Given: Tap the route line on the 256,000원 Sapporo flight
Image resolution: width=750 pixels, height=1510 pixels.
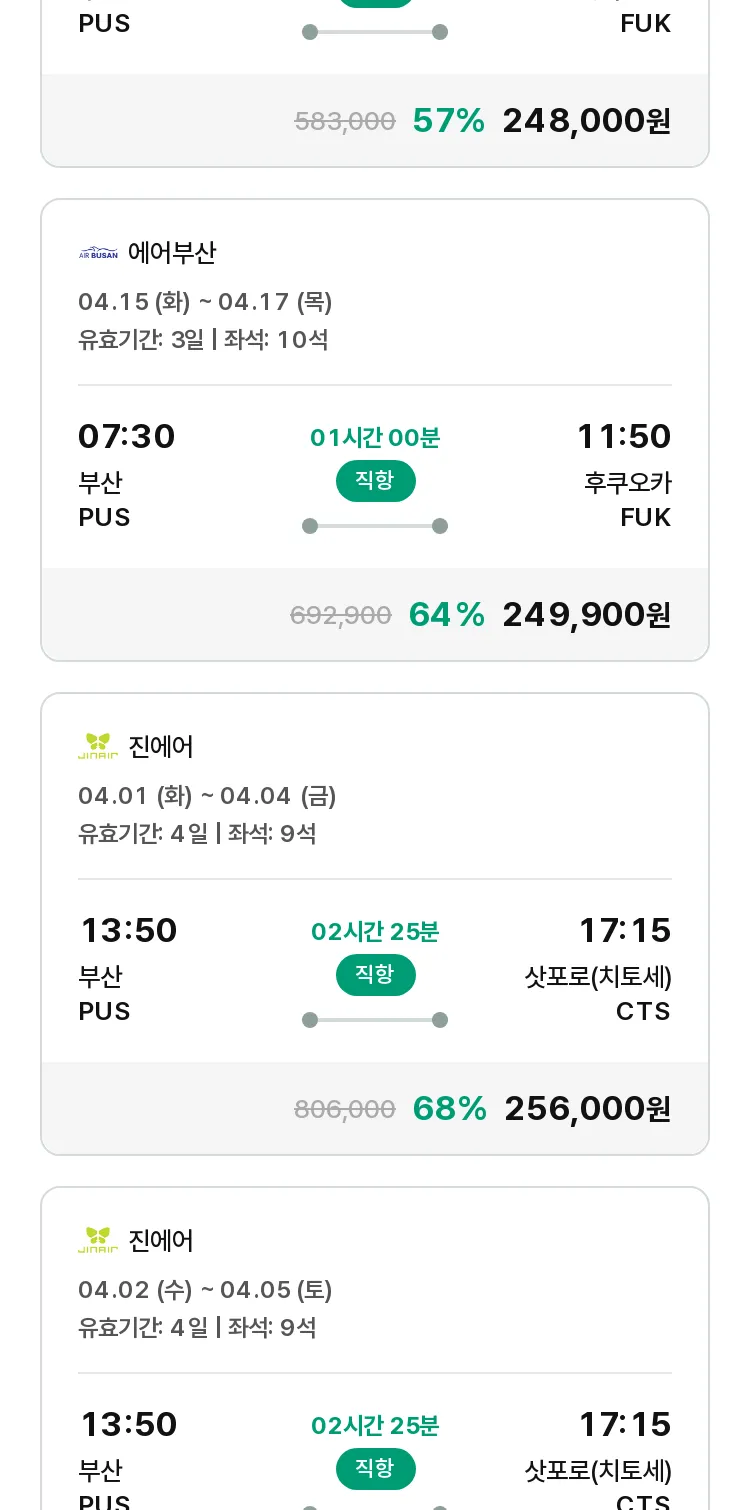Looking at the screenshot, I should 375,1020.
